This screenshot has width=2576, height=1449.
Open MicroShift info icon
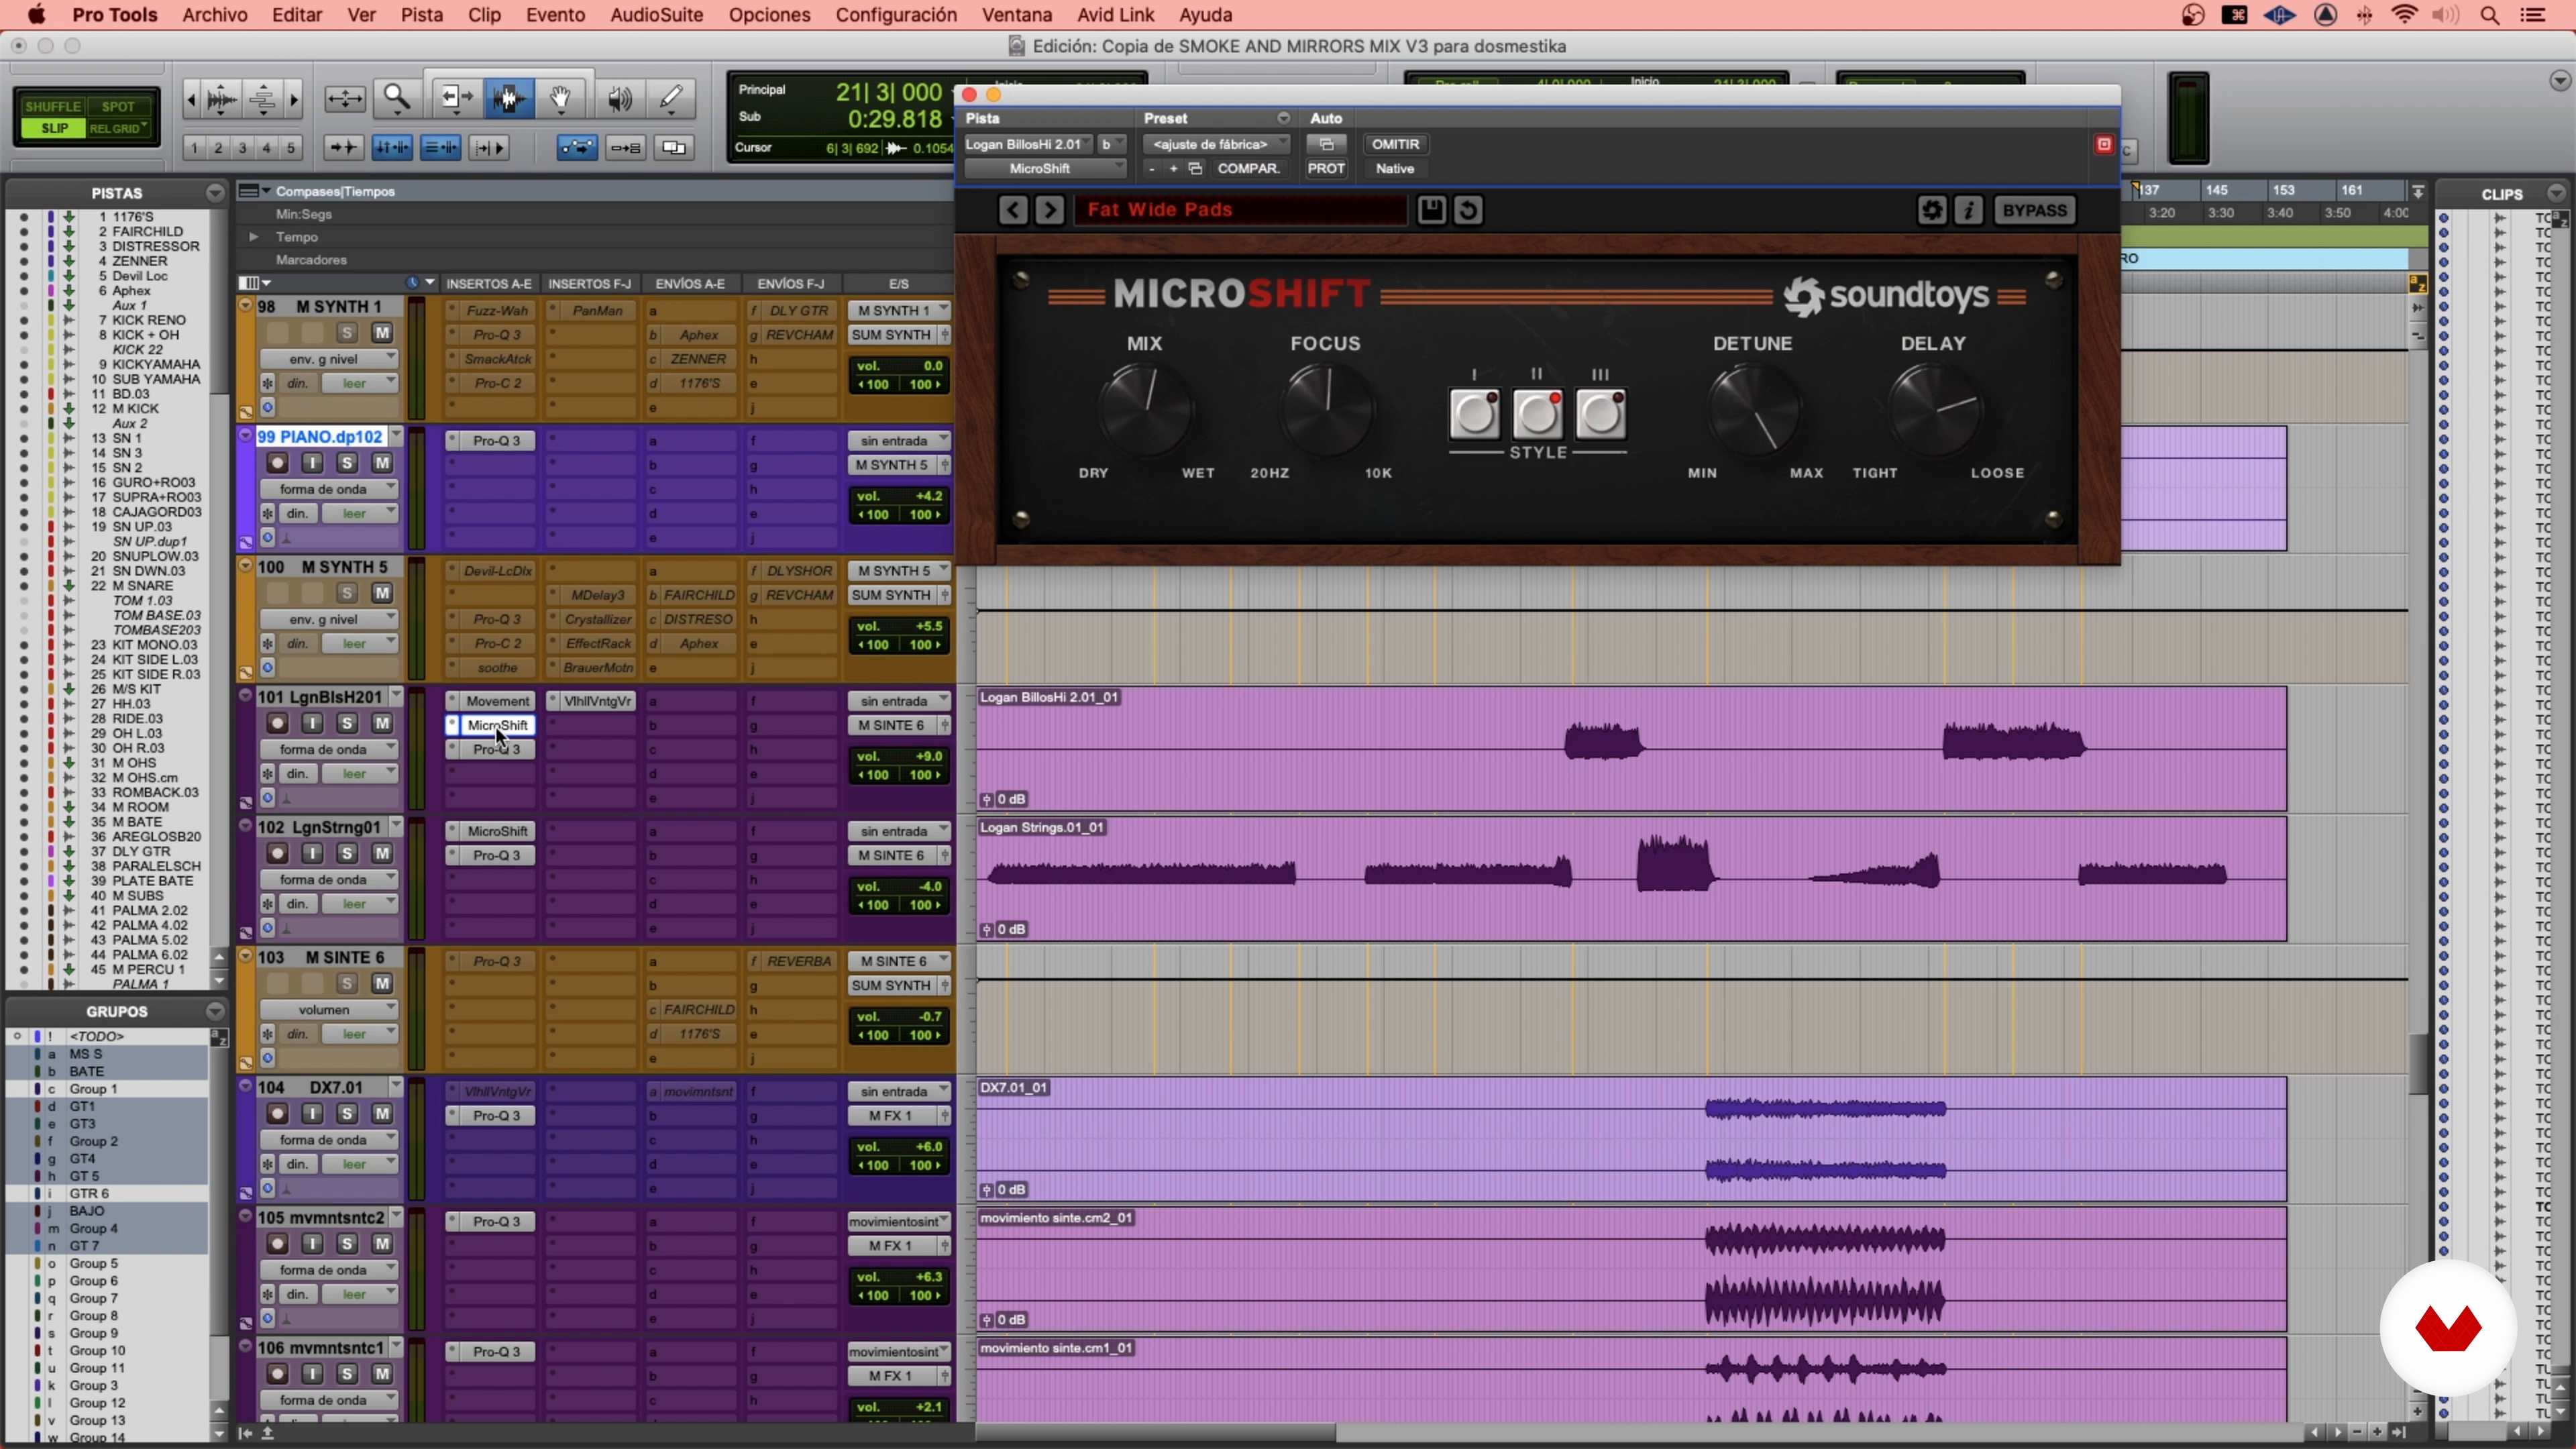(x=1969, y=210)
